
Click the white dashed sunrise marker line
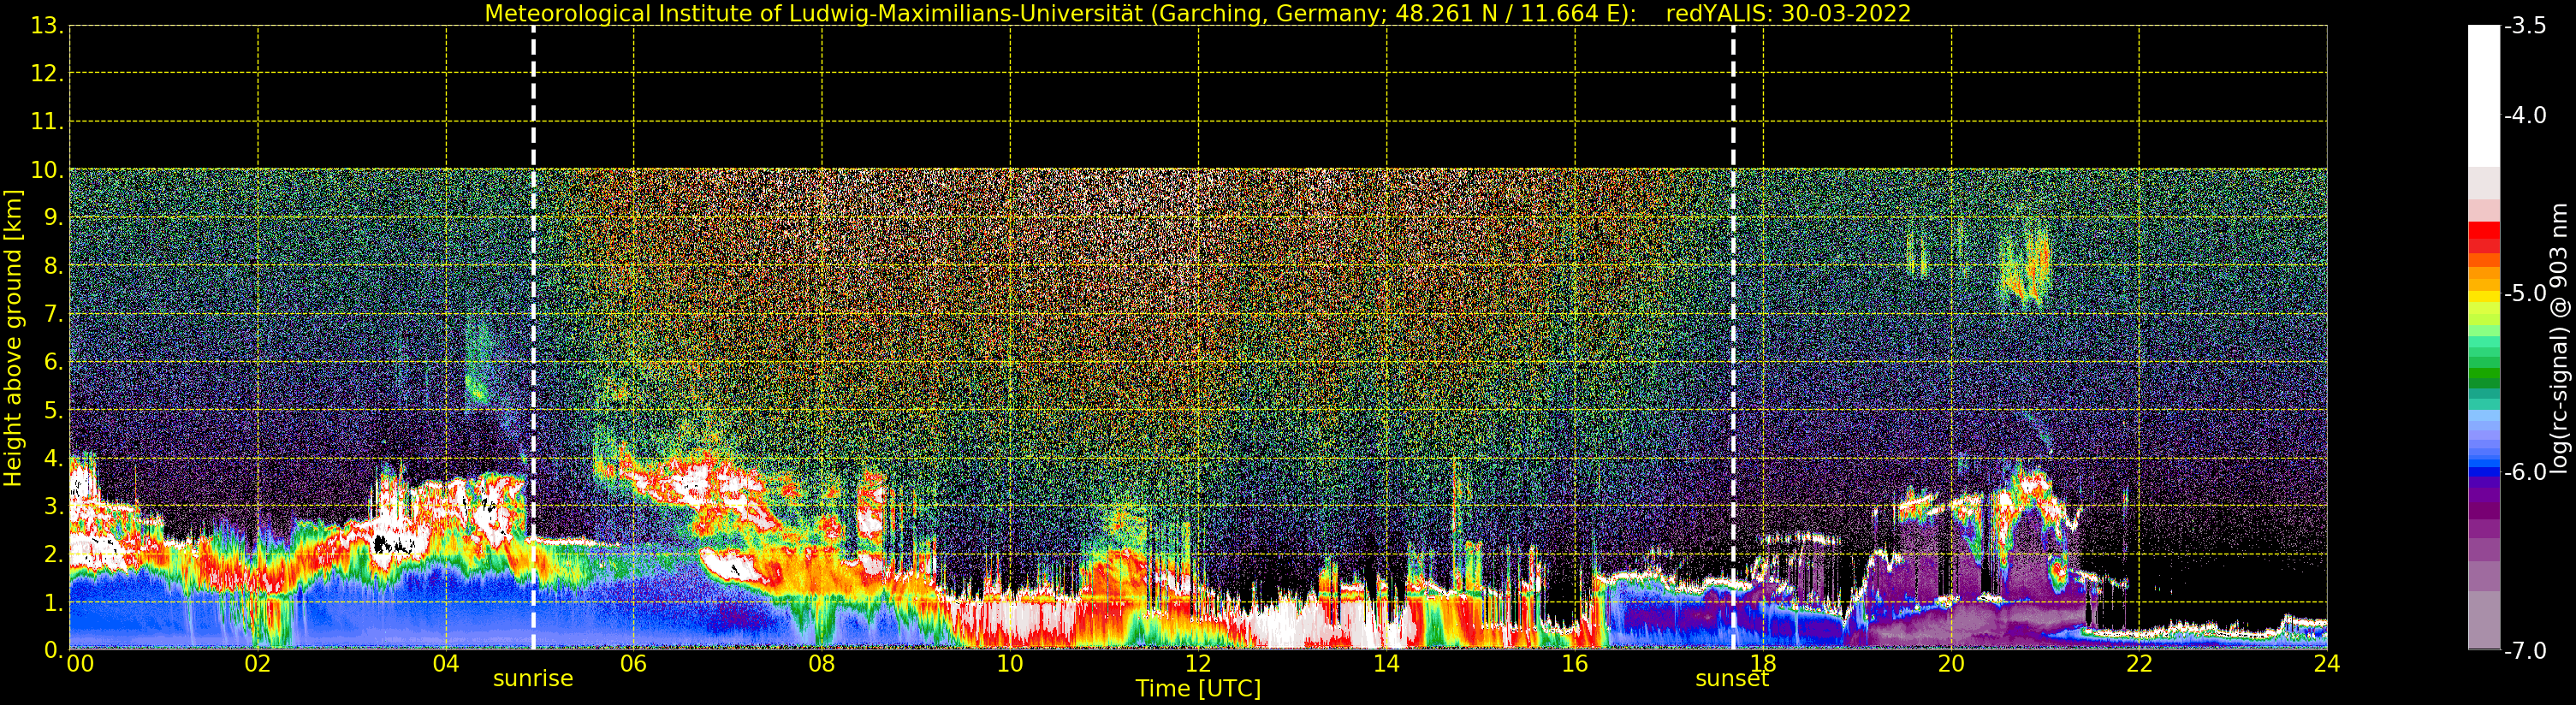pos(533,338)
